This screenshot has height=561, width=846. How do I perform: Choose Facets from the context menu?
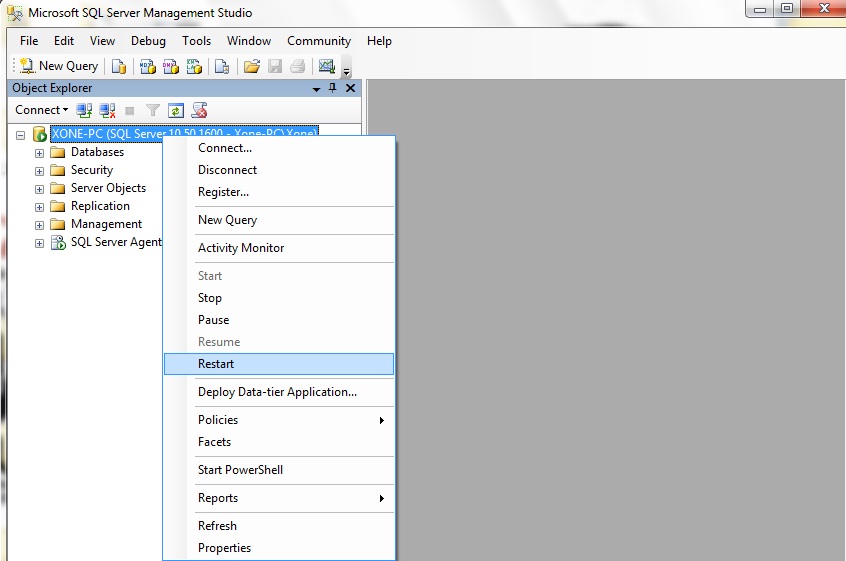click(279, 442)
